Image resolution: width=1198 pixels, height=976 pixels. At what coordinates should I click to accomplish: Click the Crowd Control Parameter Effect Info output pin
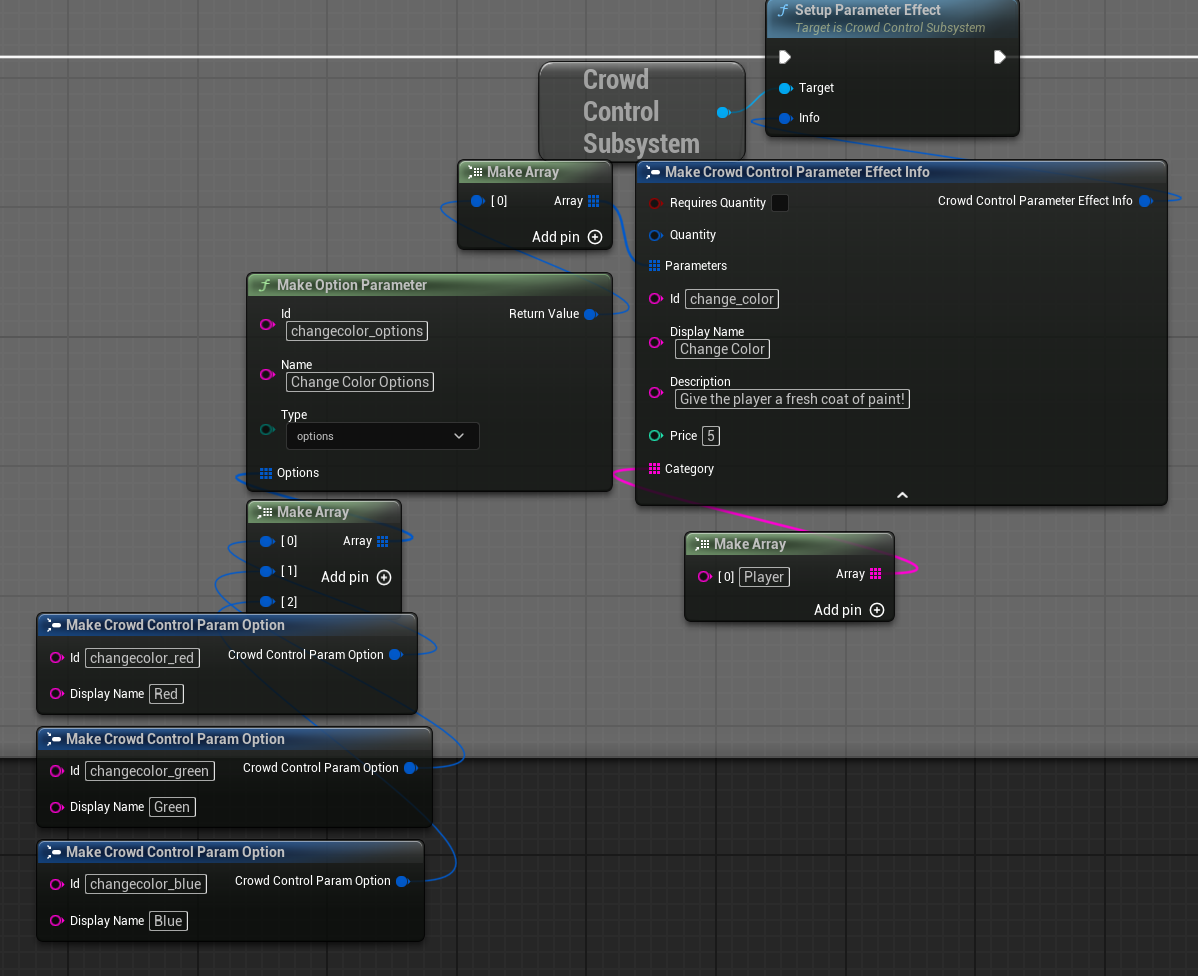pyautogui.click(x=1145, y=201)
